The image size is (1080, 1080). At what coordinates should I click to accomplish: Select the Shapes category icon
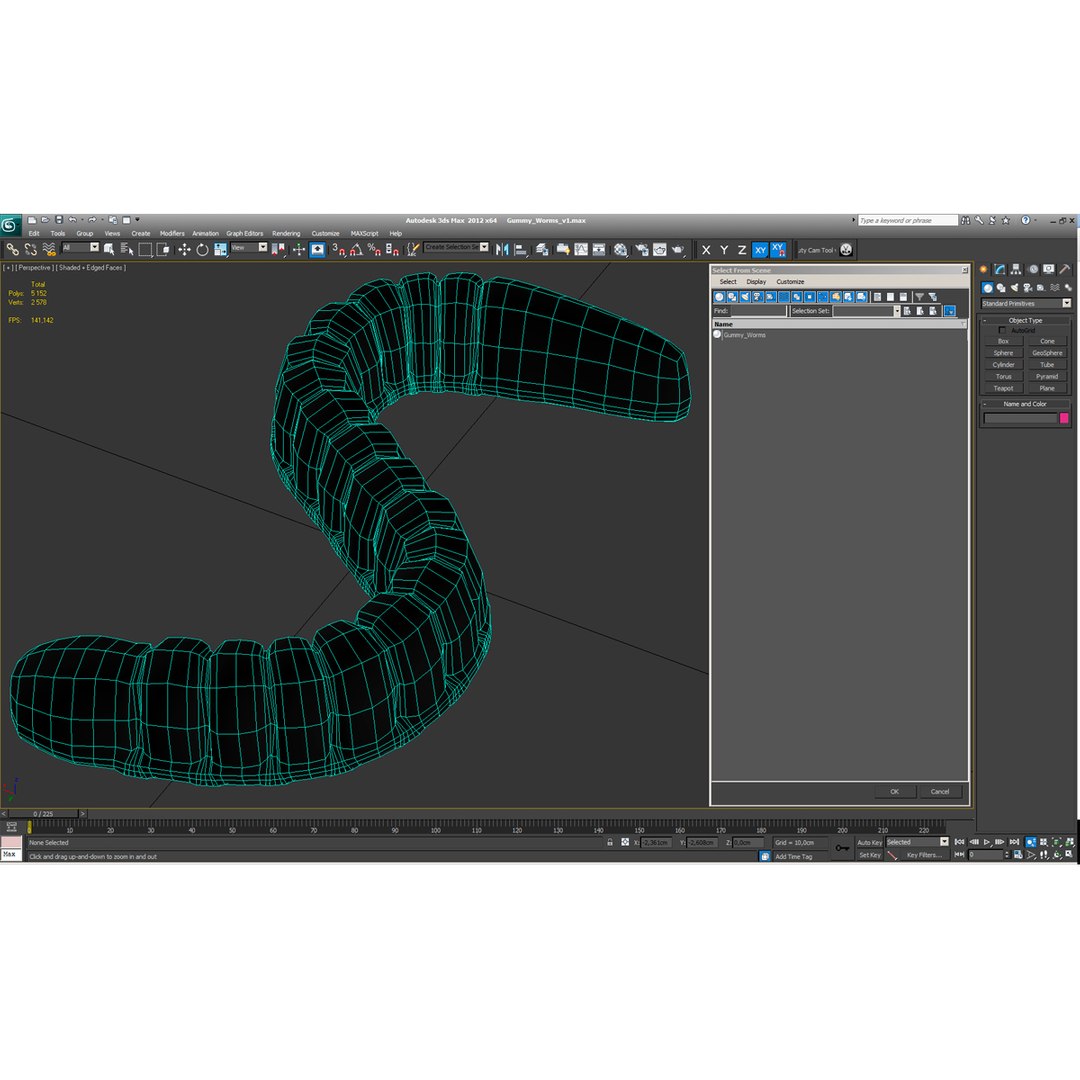pyautogui.click(x=1001, y=288)
